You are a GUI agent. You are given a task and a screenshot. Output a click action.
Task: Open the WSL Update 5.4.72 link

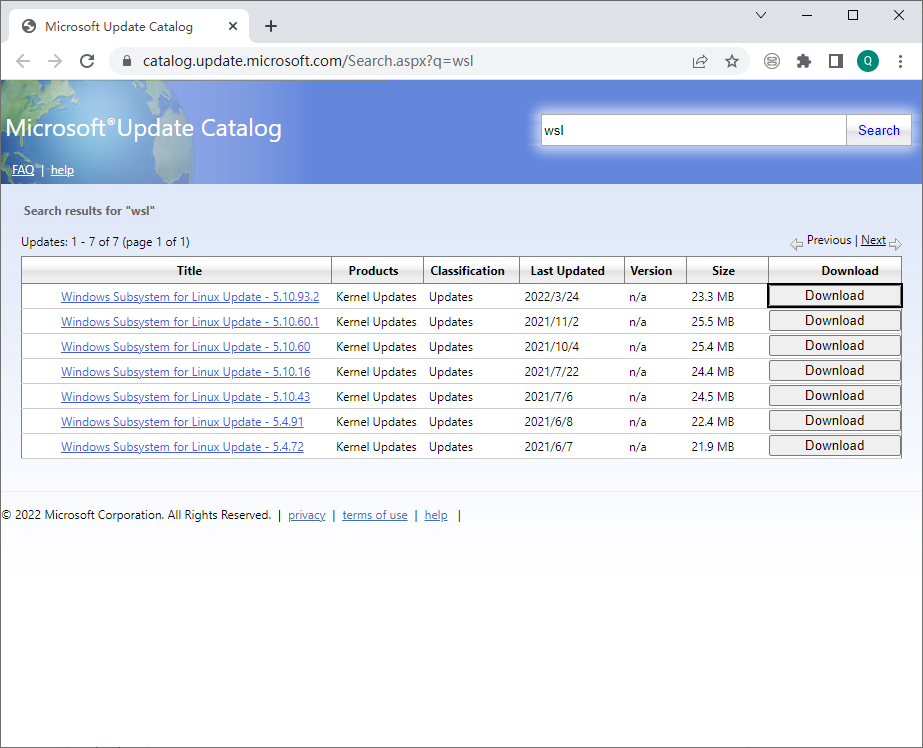[x=182, y=447]
